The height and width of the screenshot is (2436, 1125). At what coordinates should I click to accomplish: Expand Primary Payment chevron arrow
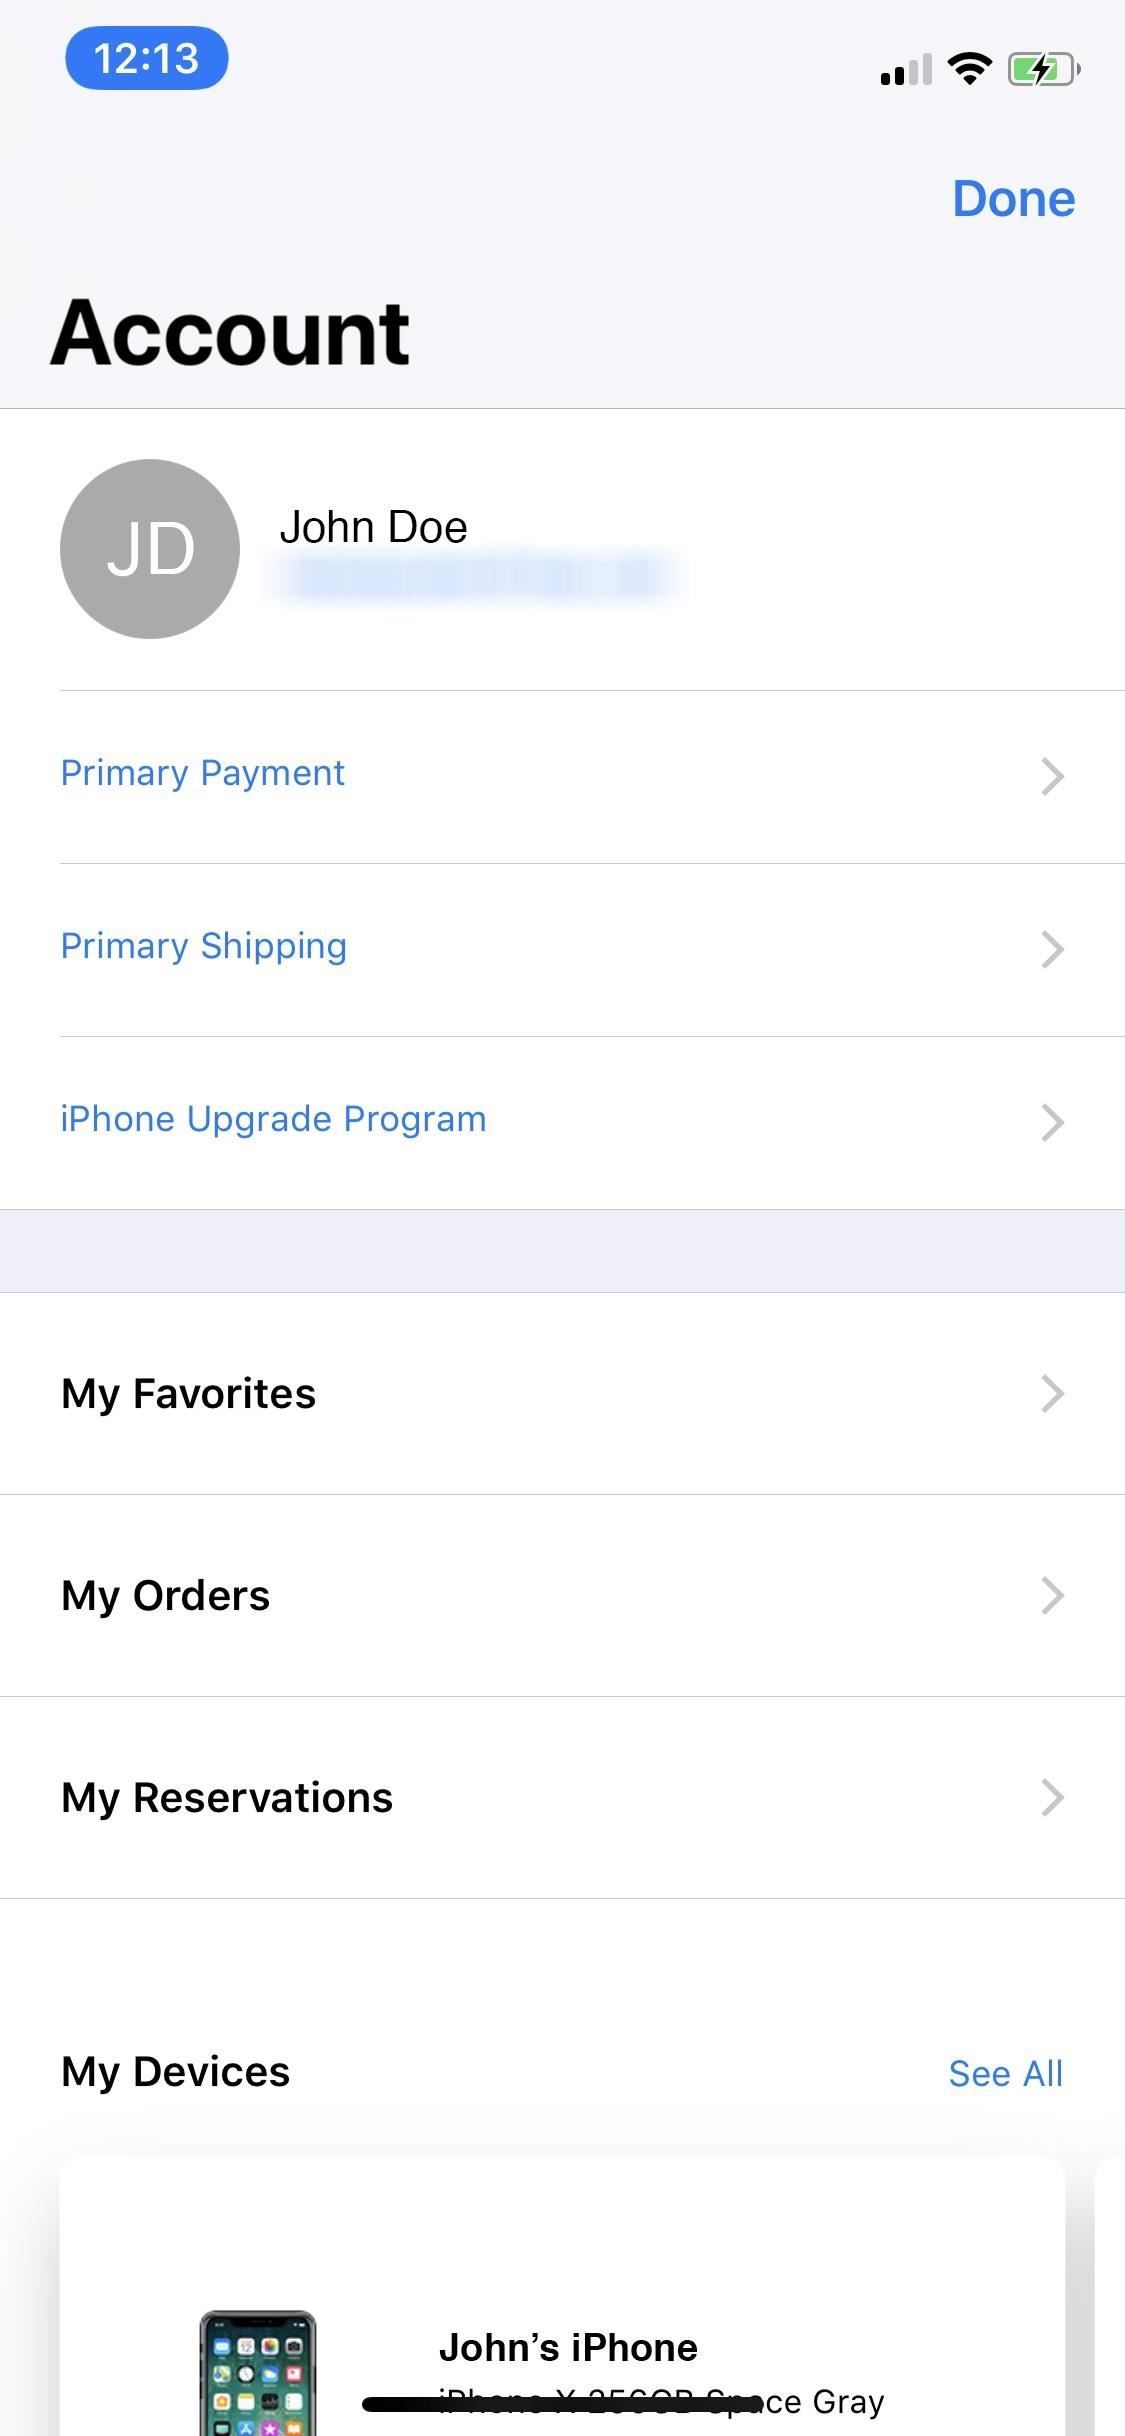click(1052, 776)
